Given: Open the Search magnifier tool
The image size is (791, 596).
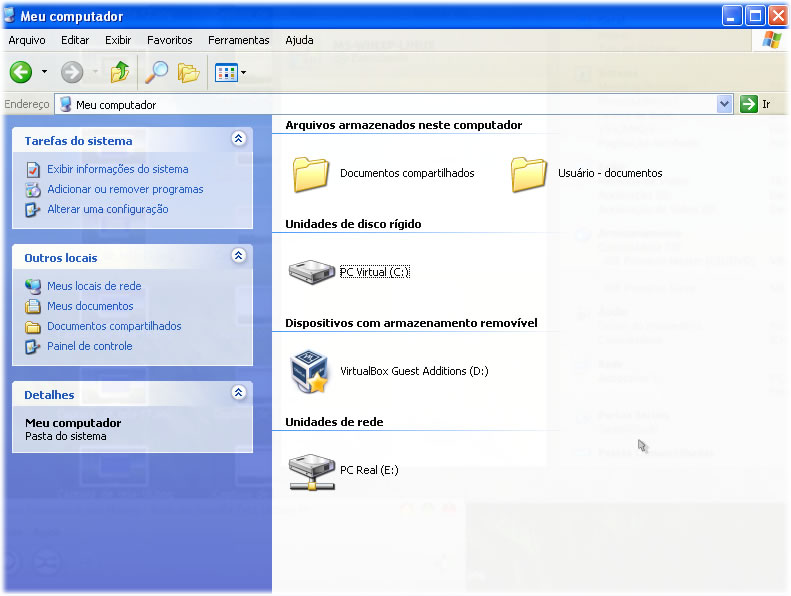Looking at the screenshot, I should 156,72.
